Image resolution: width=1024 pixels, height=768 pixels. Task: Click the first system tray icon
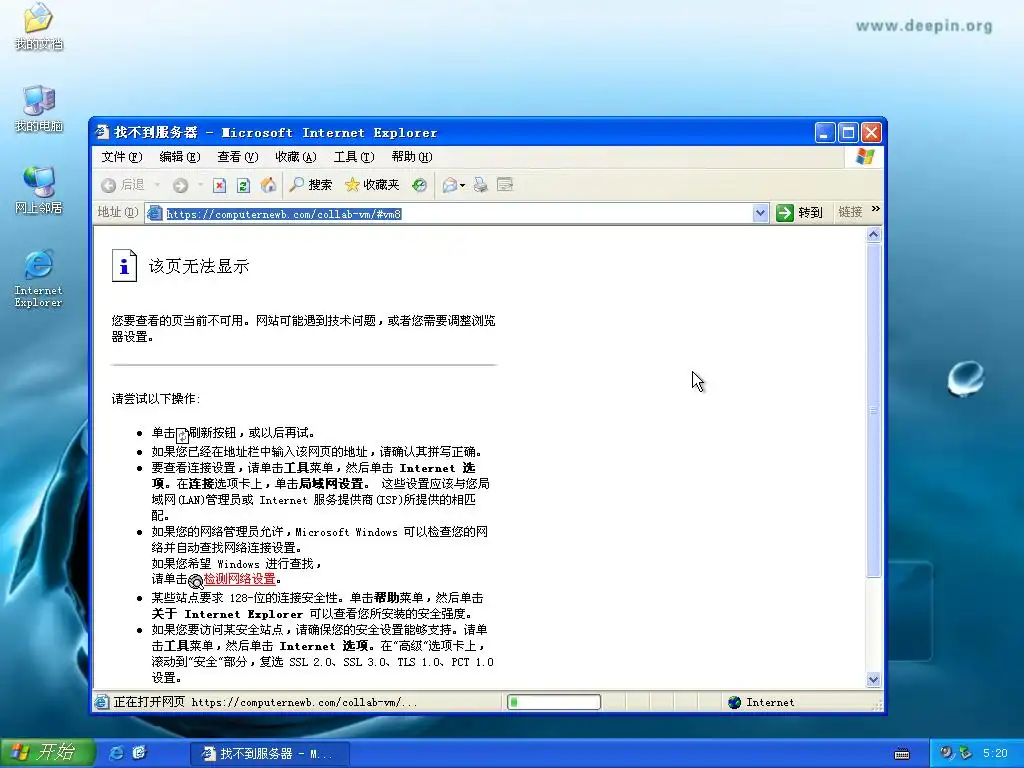point(945,753)
